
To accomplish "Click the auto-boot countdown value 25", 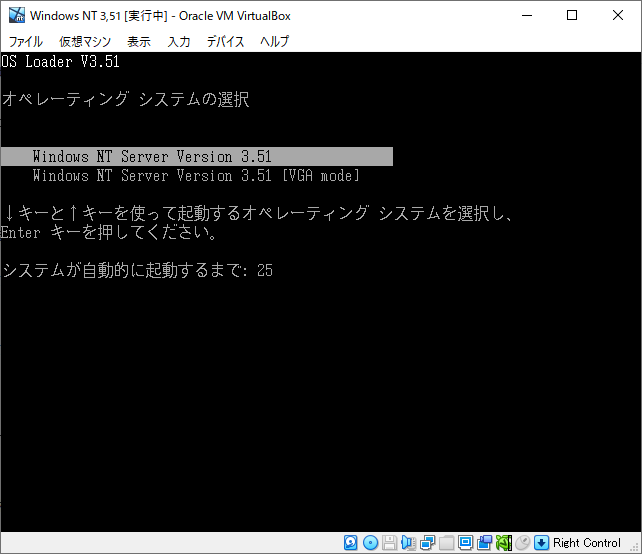I will [x=264, y=270].
